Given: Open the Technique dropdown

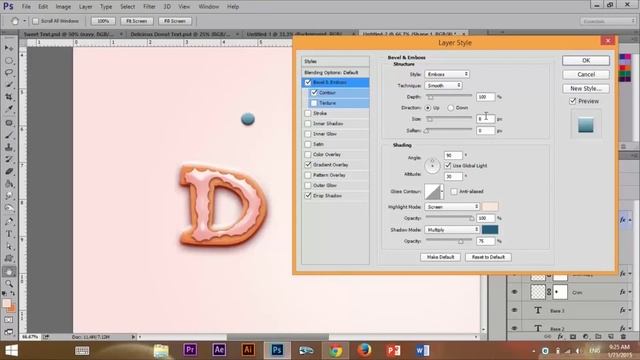Looking at the screenshot, I should point(443,86).
